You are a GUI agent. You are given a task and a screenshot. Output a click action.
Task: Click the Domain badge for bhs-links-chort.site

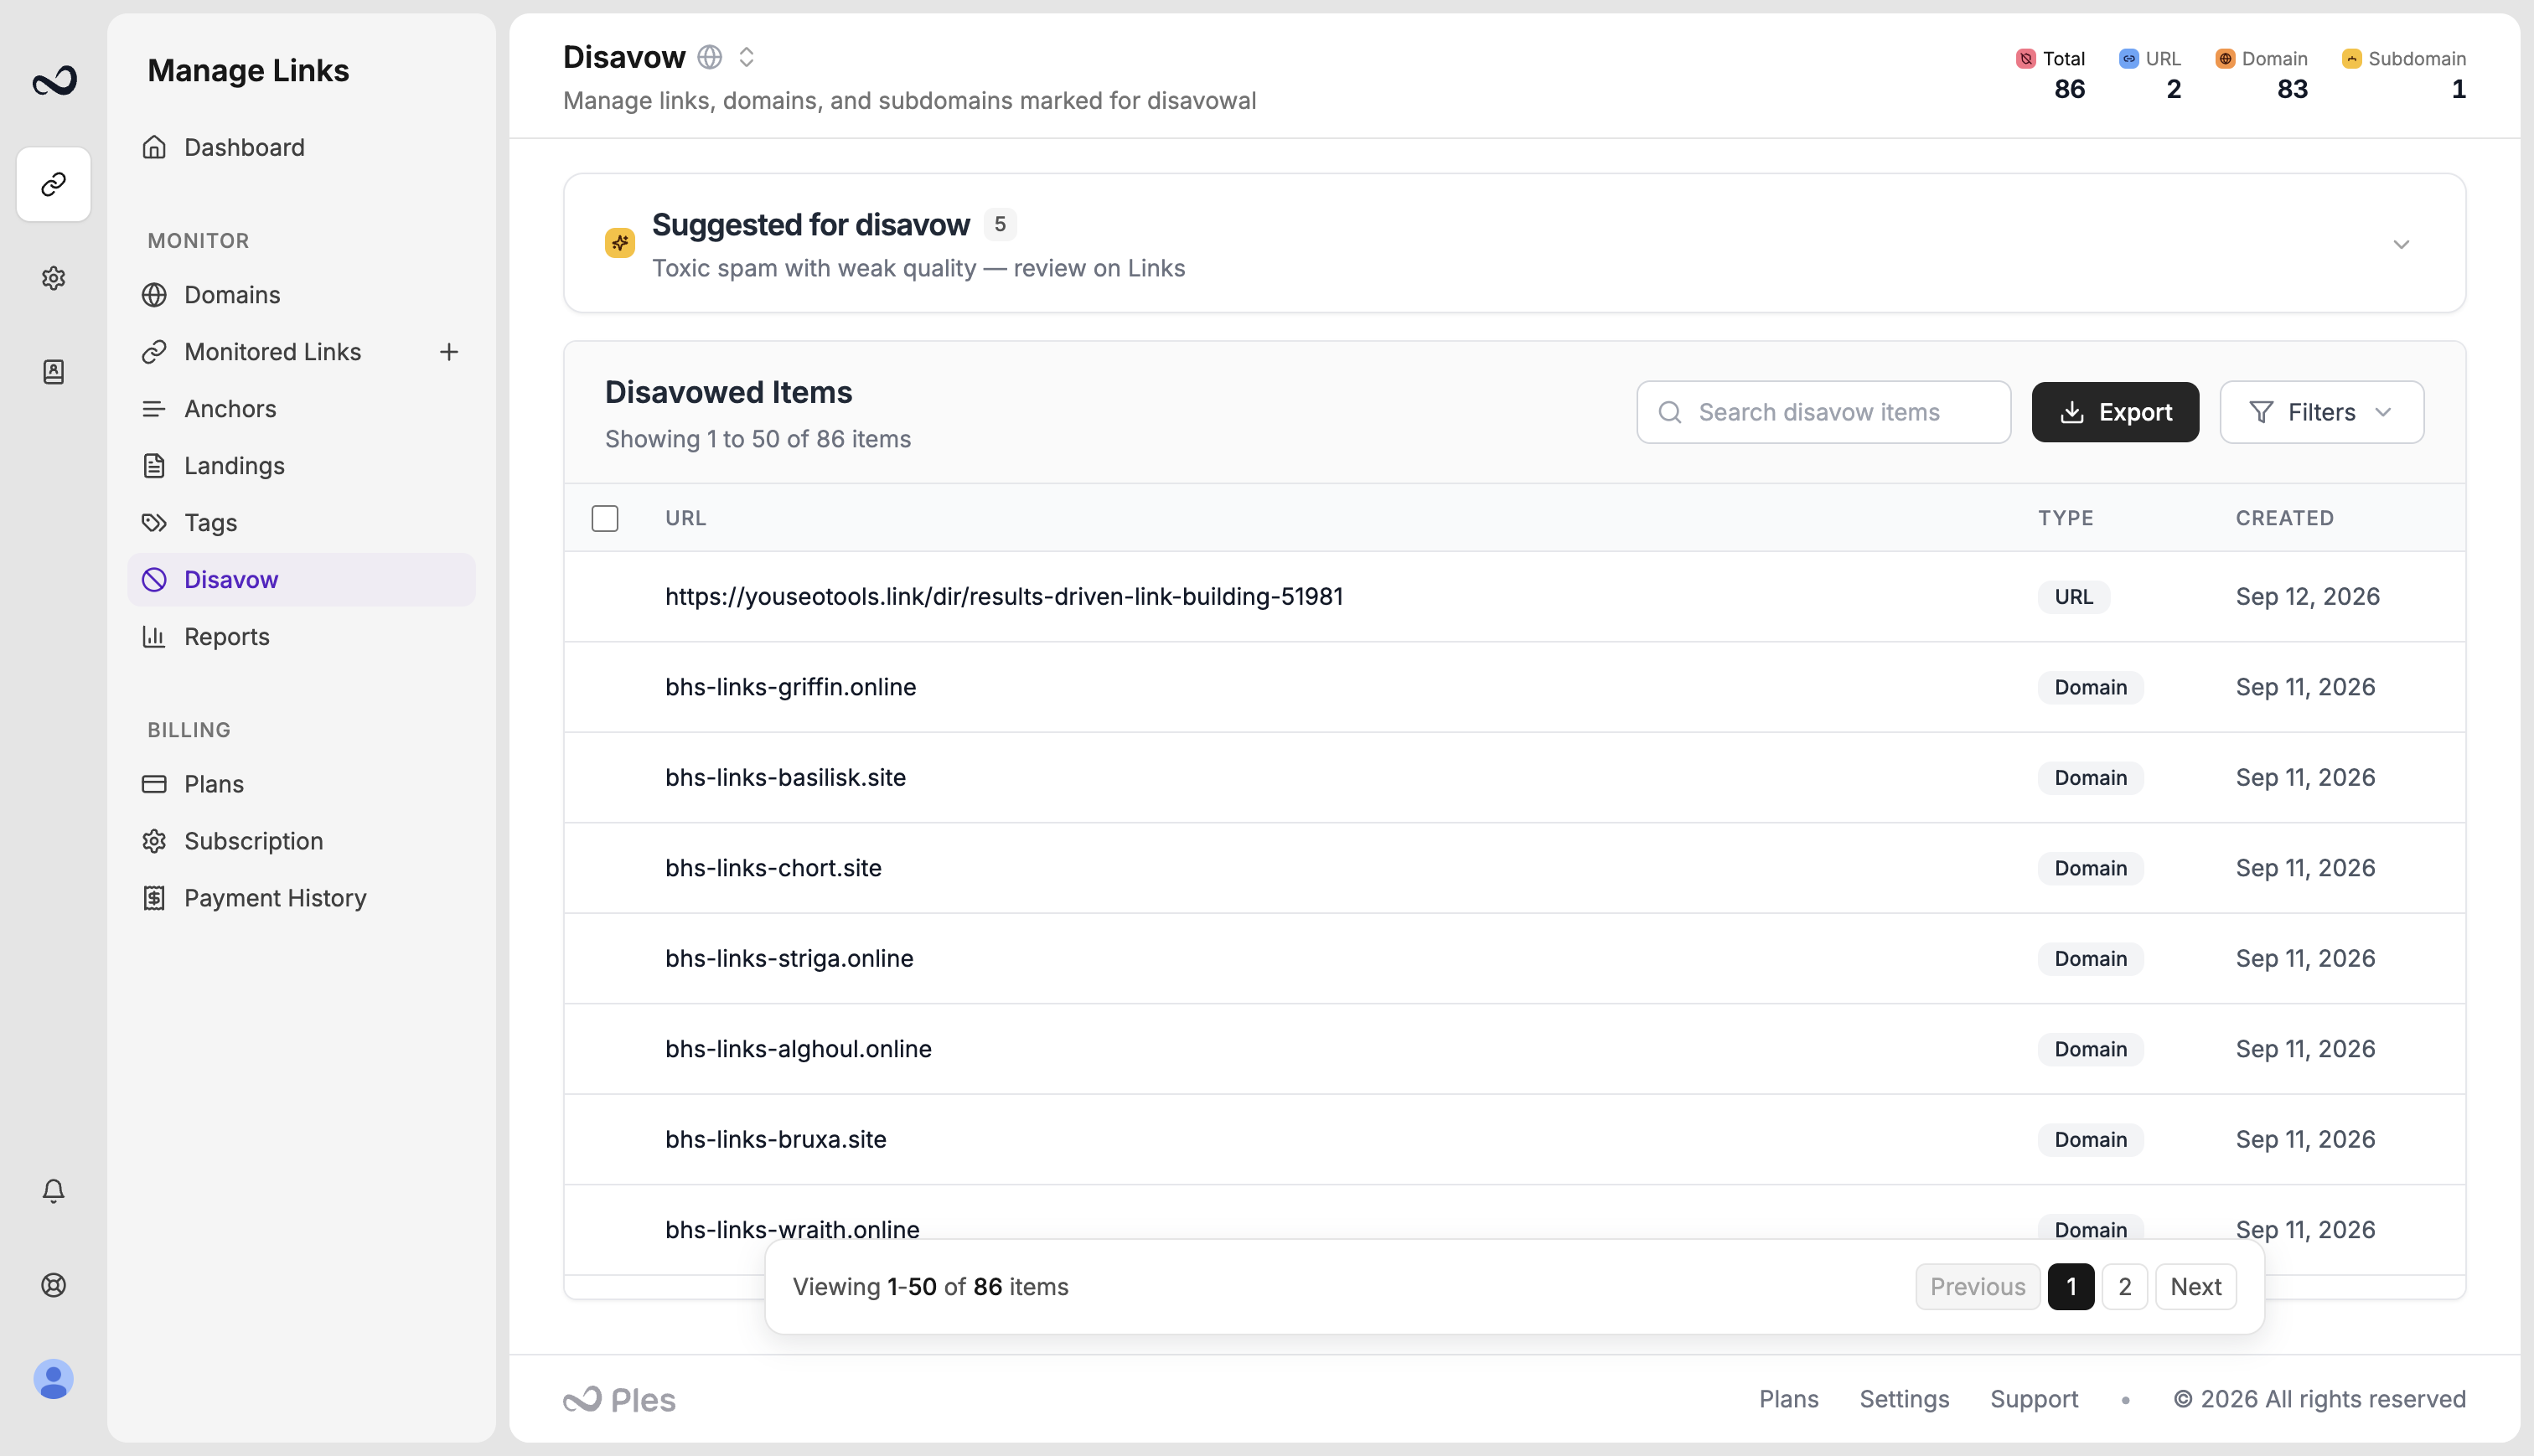coord(2090,868)
